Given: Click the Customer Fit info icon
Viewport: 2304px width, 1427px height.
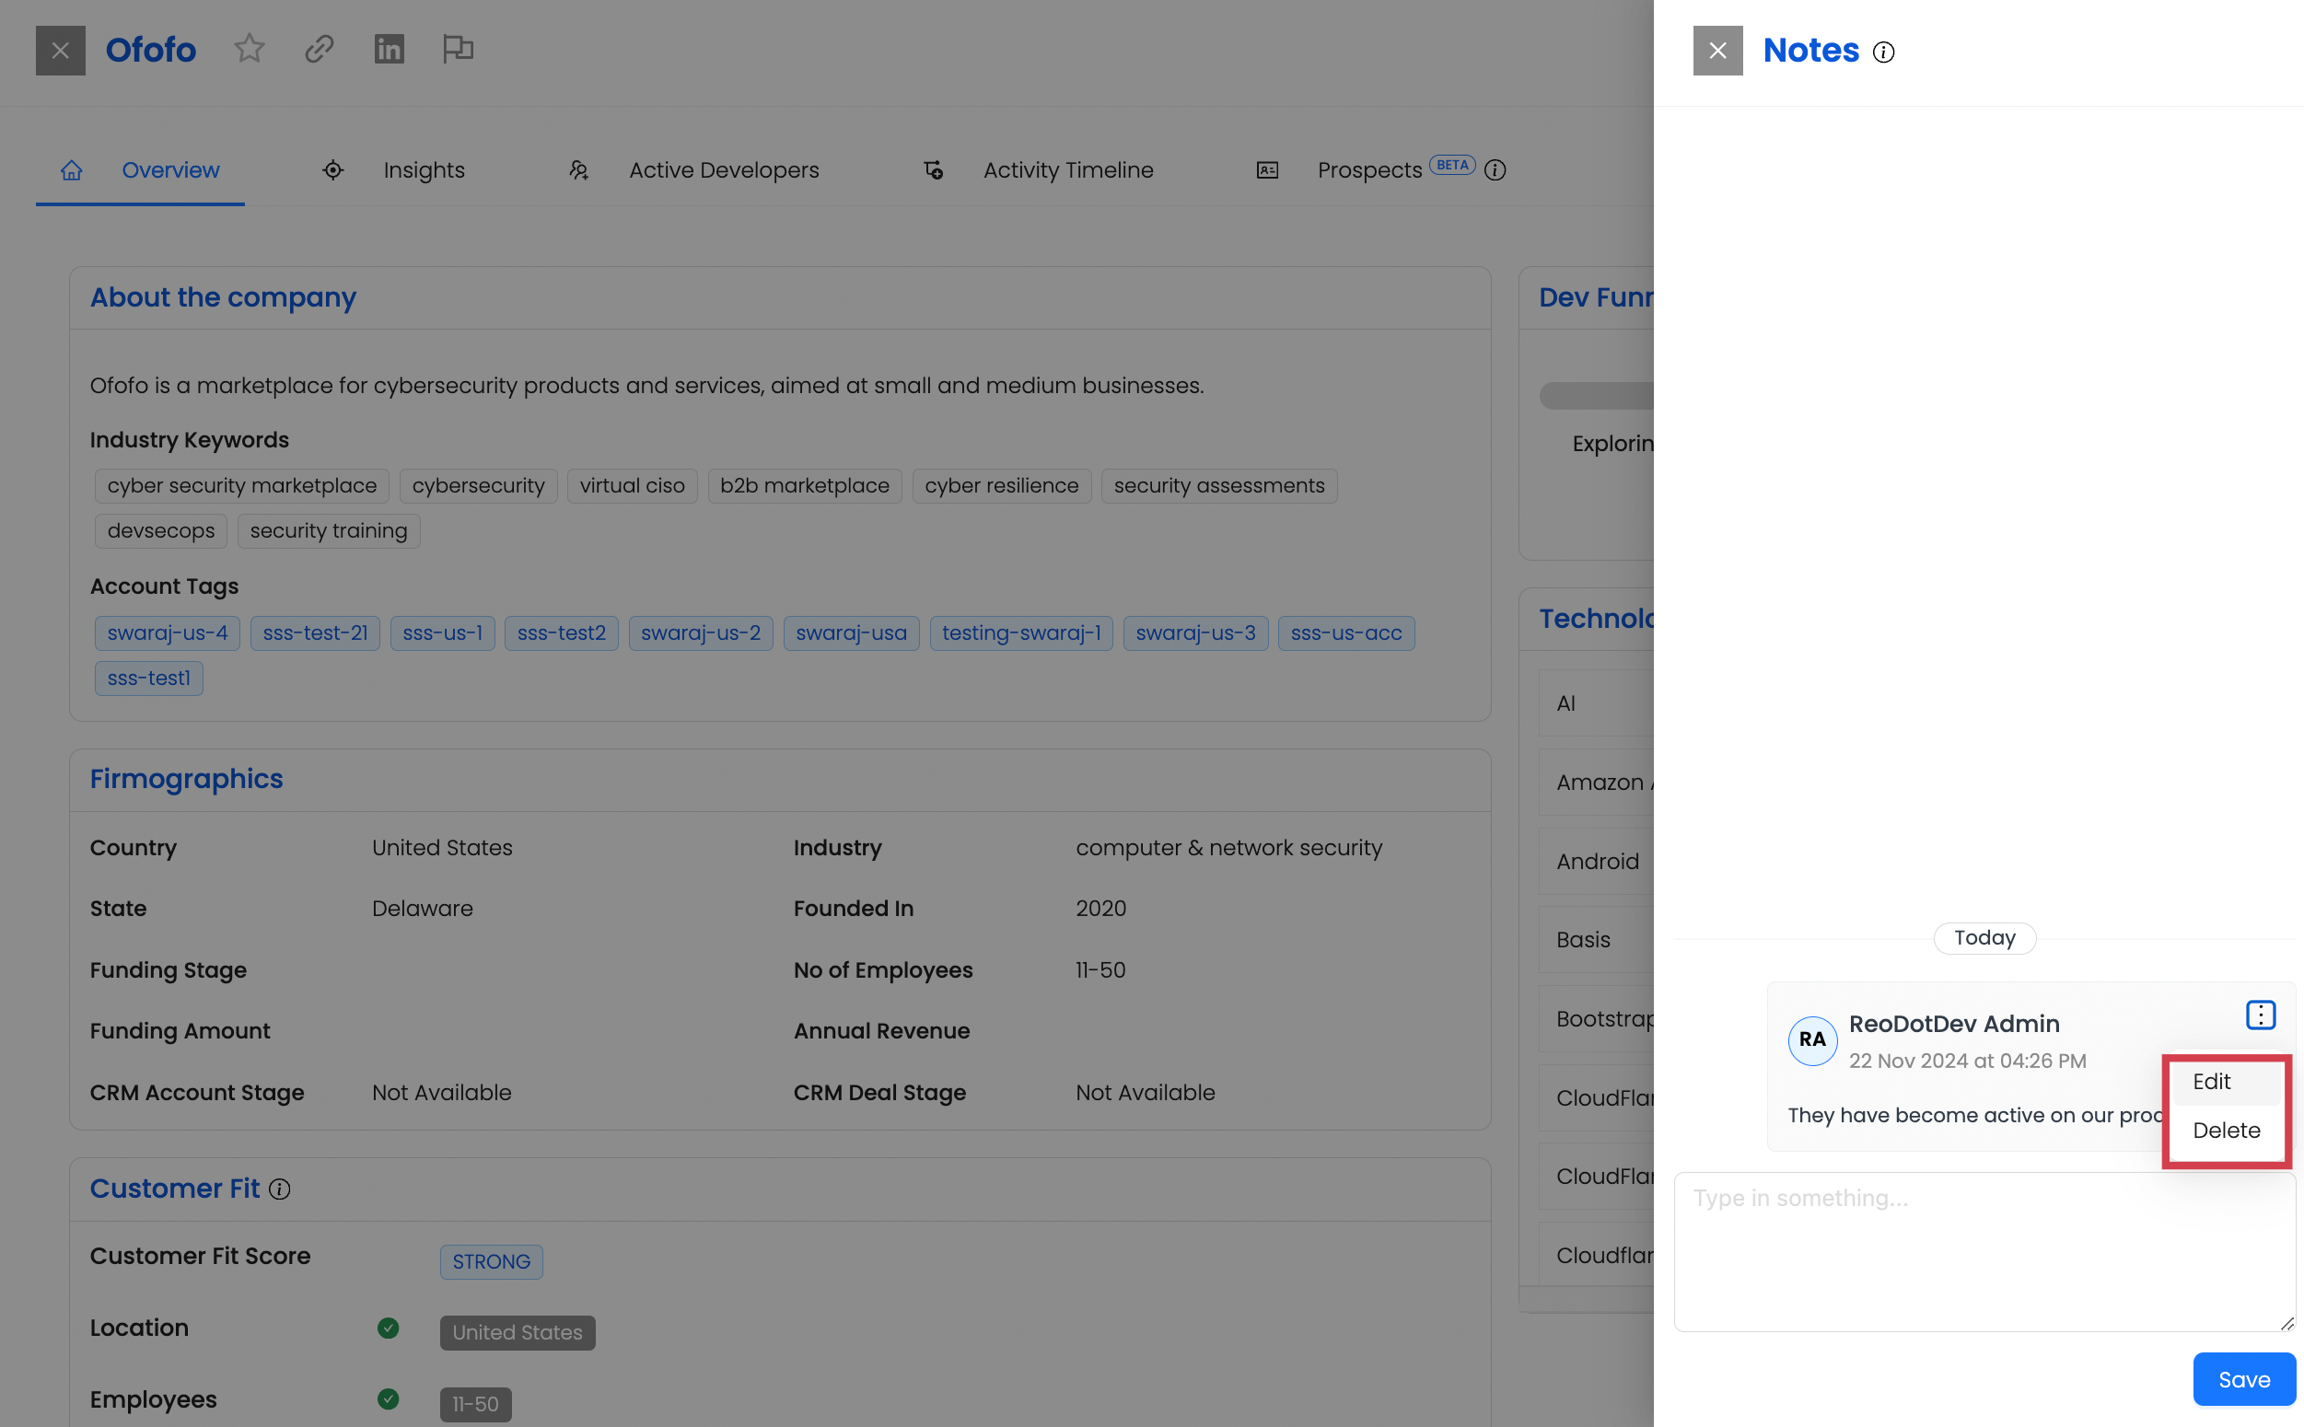Looking at the screenshot, I should click(x=280, y=1189).
